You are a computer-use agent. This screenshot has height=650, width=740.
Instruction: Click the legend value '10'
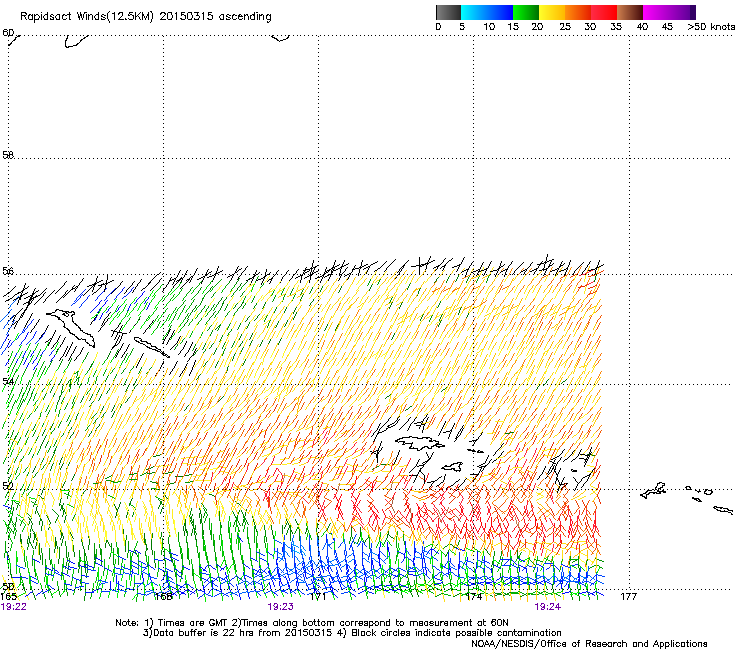(x=489, y=27)
